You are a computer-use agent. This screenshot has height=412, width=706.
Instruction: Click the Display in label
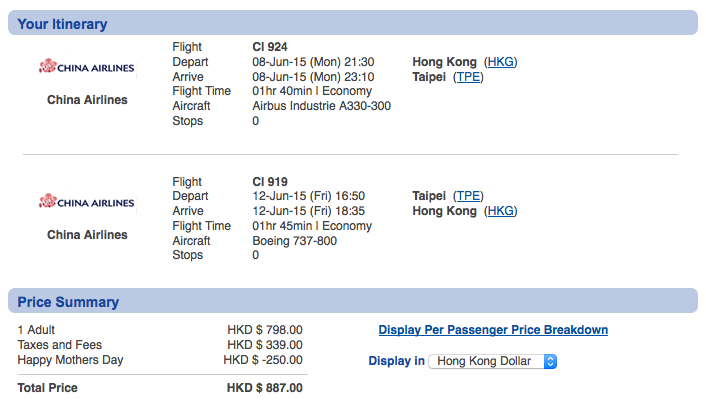[x=396, y=361]
